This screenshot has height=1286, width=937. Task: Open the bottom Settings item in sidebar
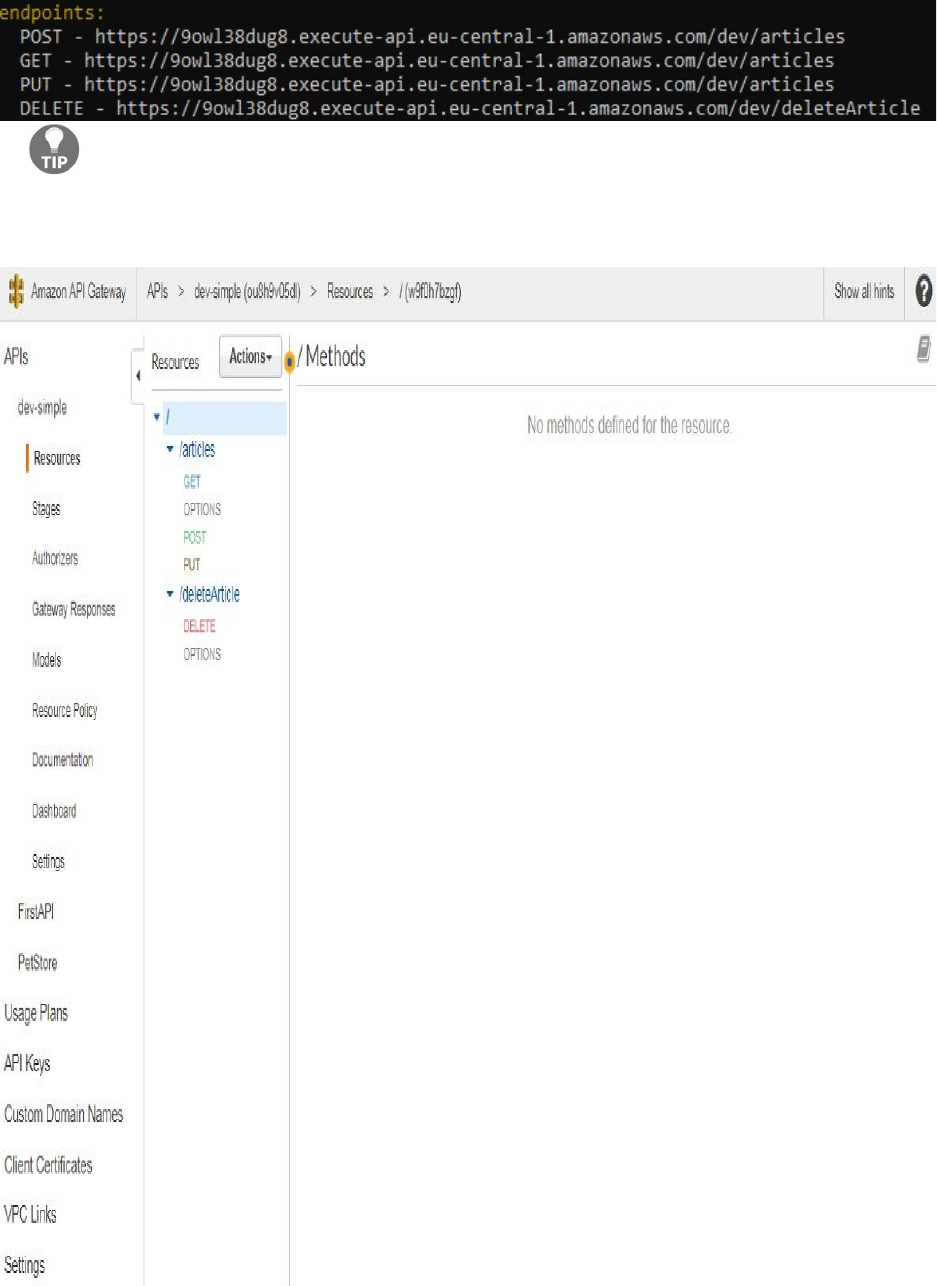pos(24,1266)
